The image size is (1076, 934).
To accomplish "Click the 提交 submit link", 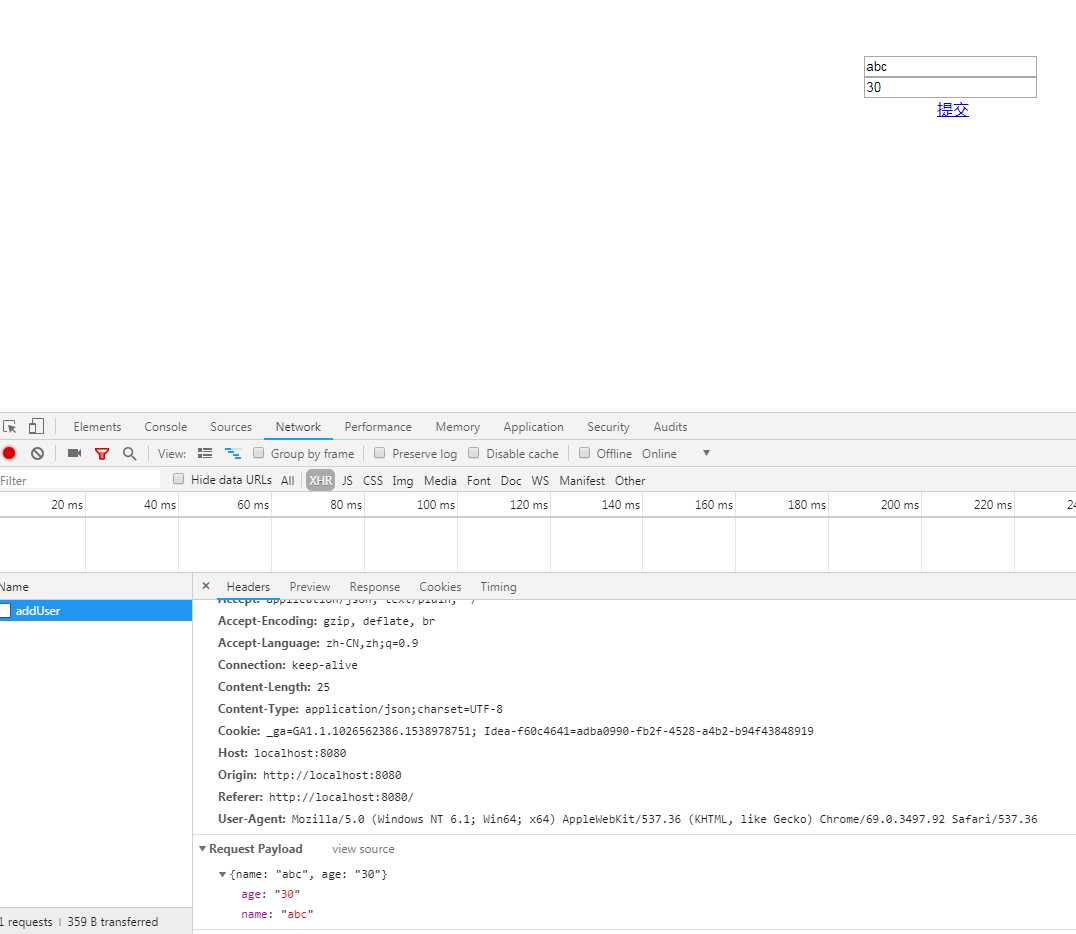I will point(952,110).
